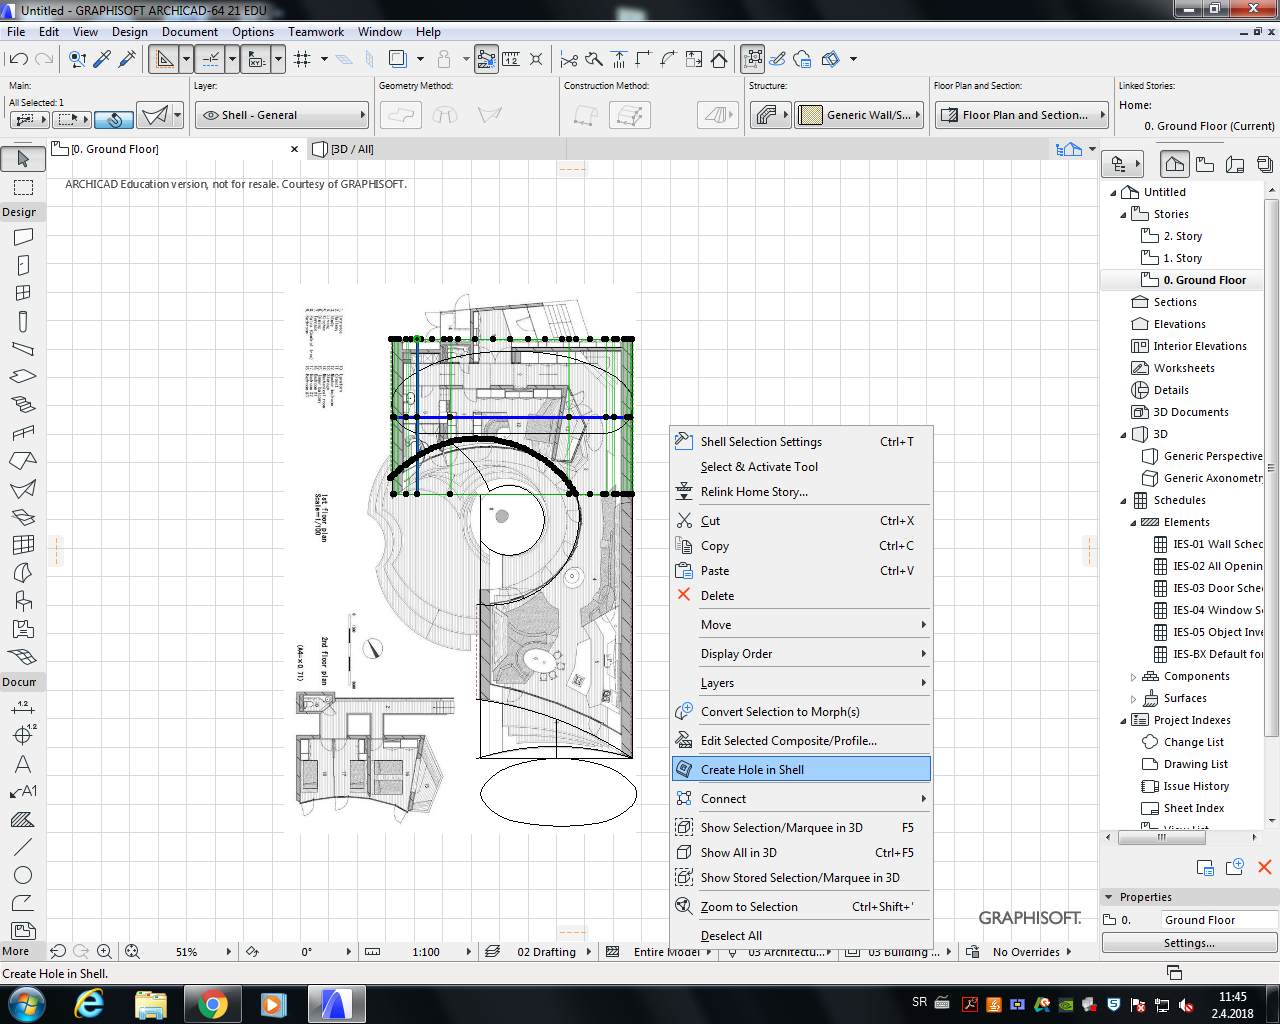Image resolution: width=1280 pixels, height=1024 pixels.
Task: Click the Inject Parameters syringe icon
Action: [x=127, y=59]
